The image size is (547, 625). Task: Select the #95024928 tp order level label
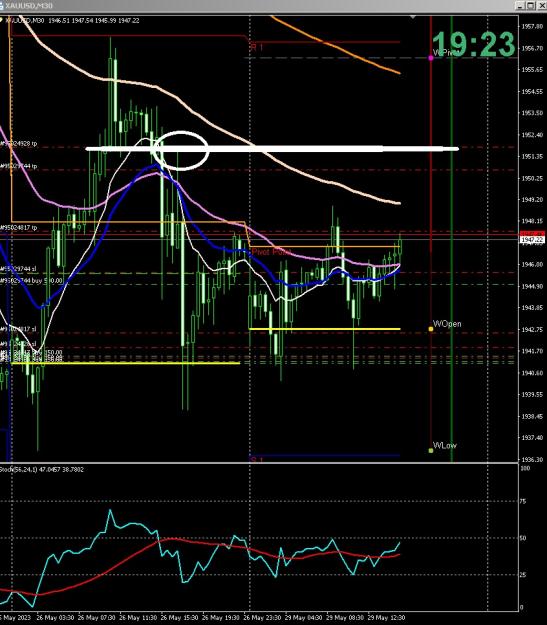(19, 143)
